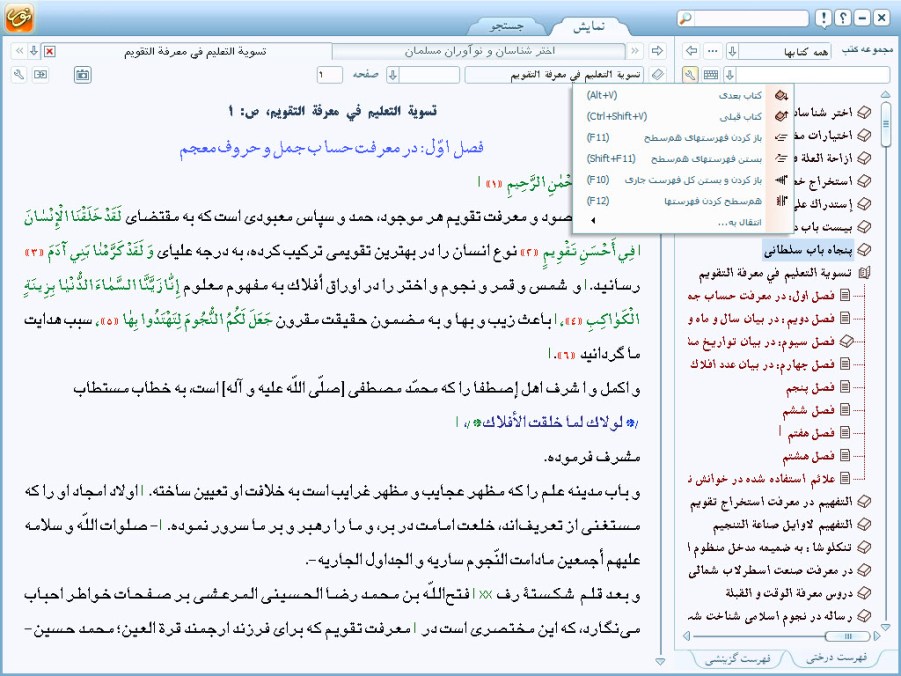Select tree entry فصل چهارم: در بیان عدد افلاك

tap(762, 364)
